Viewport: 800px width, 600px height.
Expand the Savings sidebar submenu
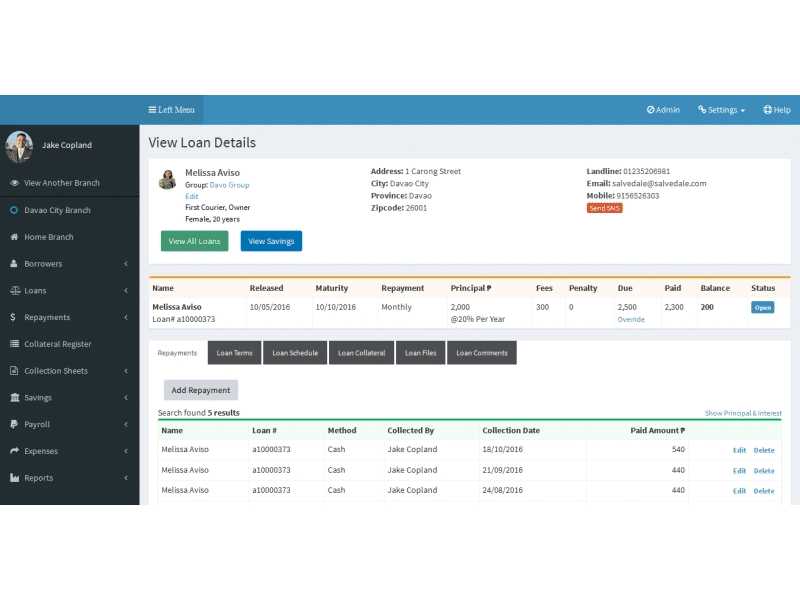click(x=12, y=398)
